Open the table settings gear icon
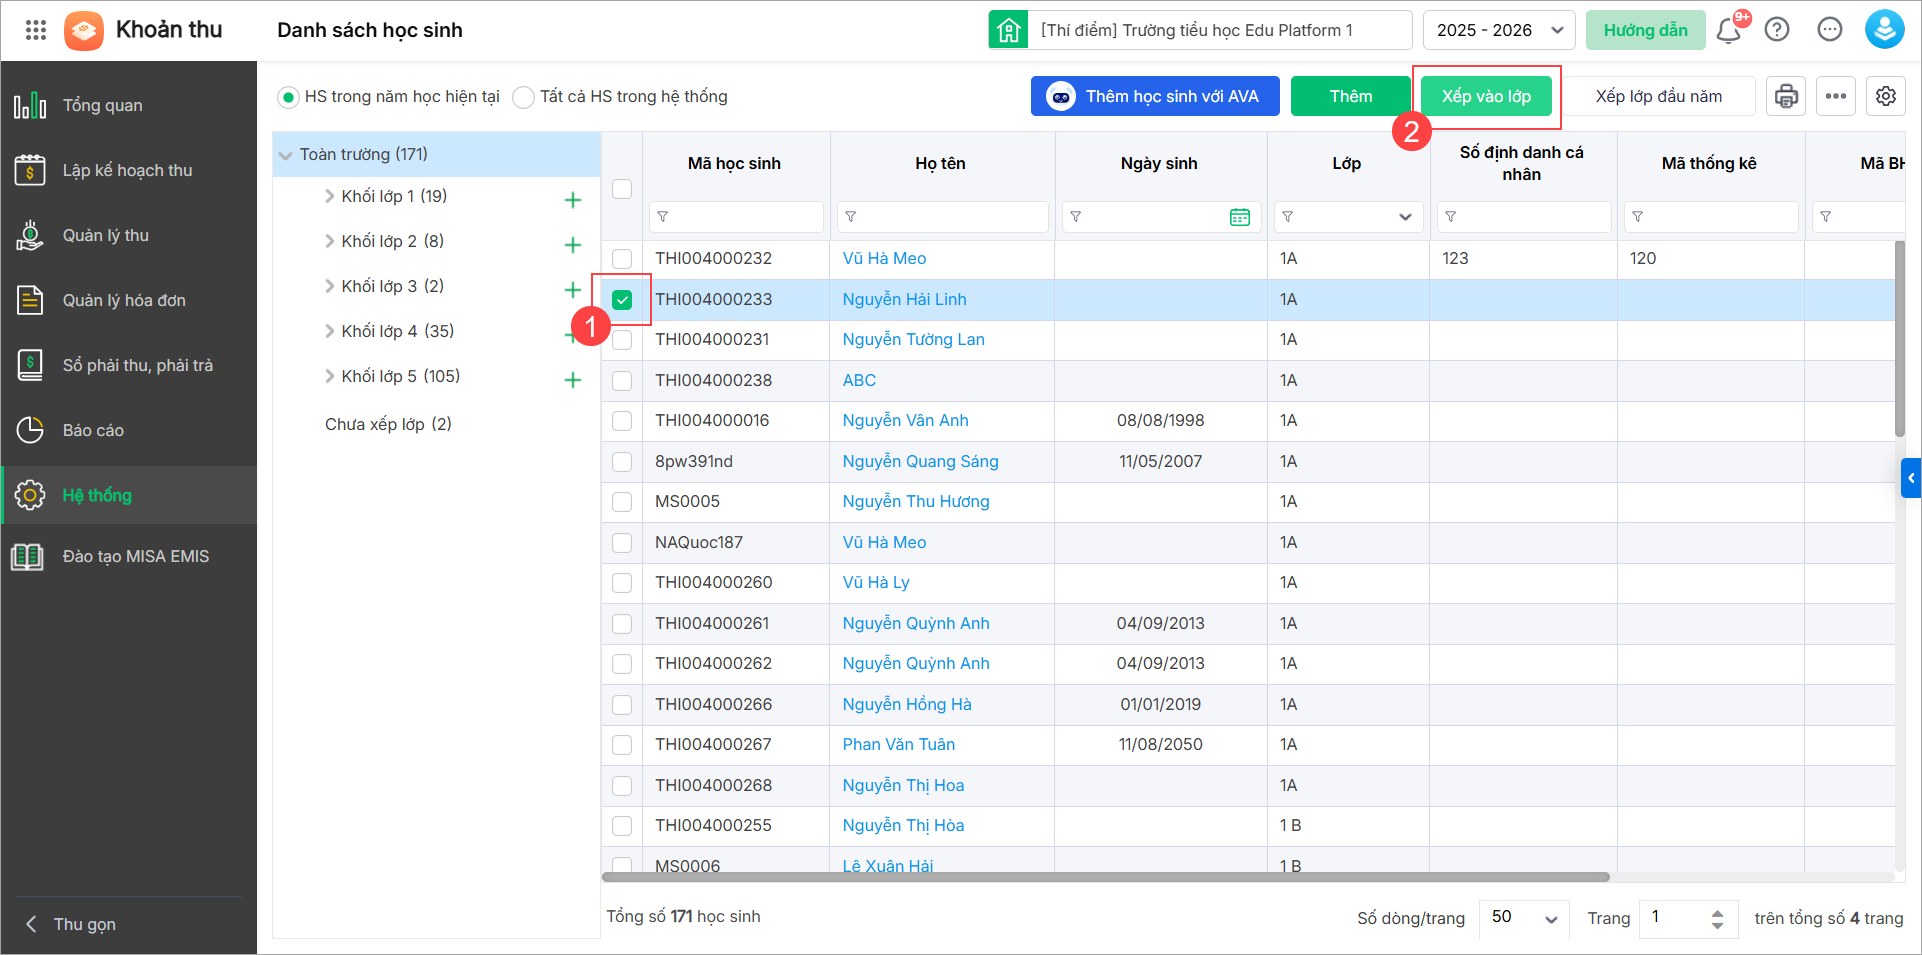This screenshot has width=1922, height=955. coord(1886,96)
